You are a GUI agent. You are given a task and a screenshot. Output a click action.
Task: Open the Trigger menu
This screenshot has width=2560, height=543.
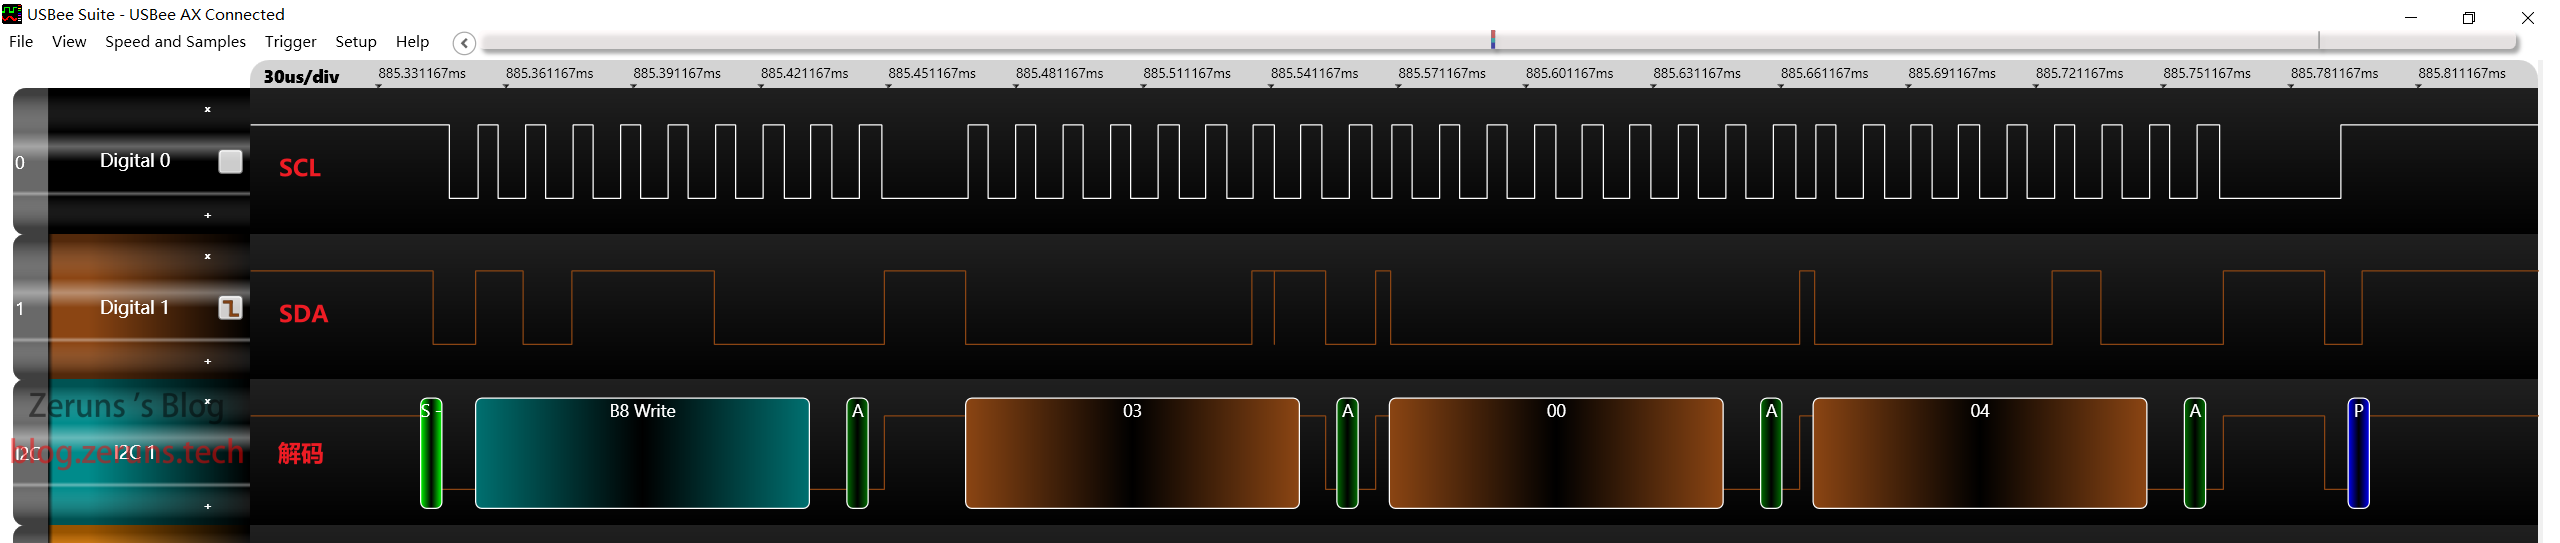click(x=290, y=42)
